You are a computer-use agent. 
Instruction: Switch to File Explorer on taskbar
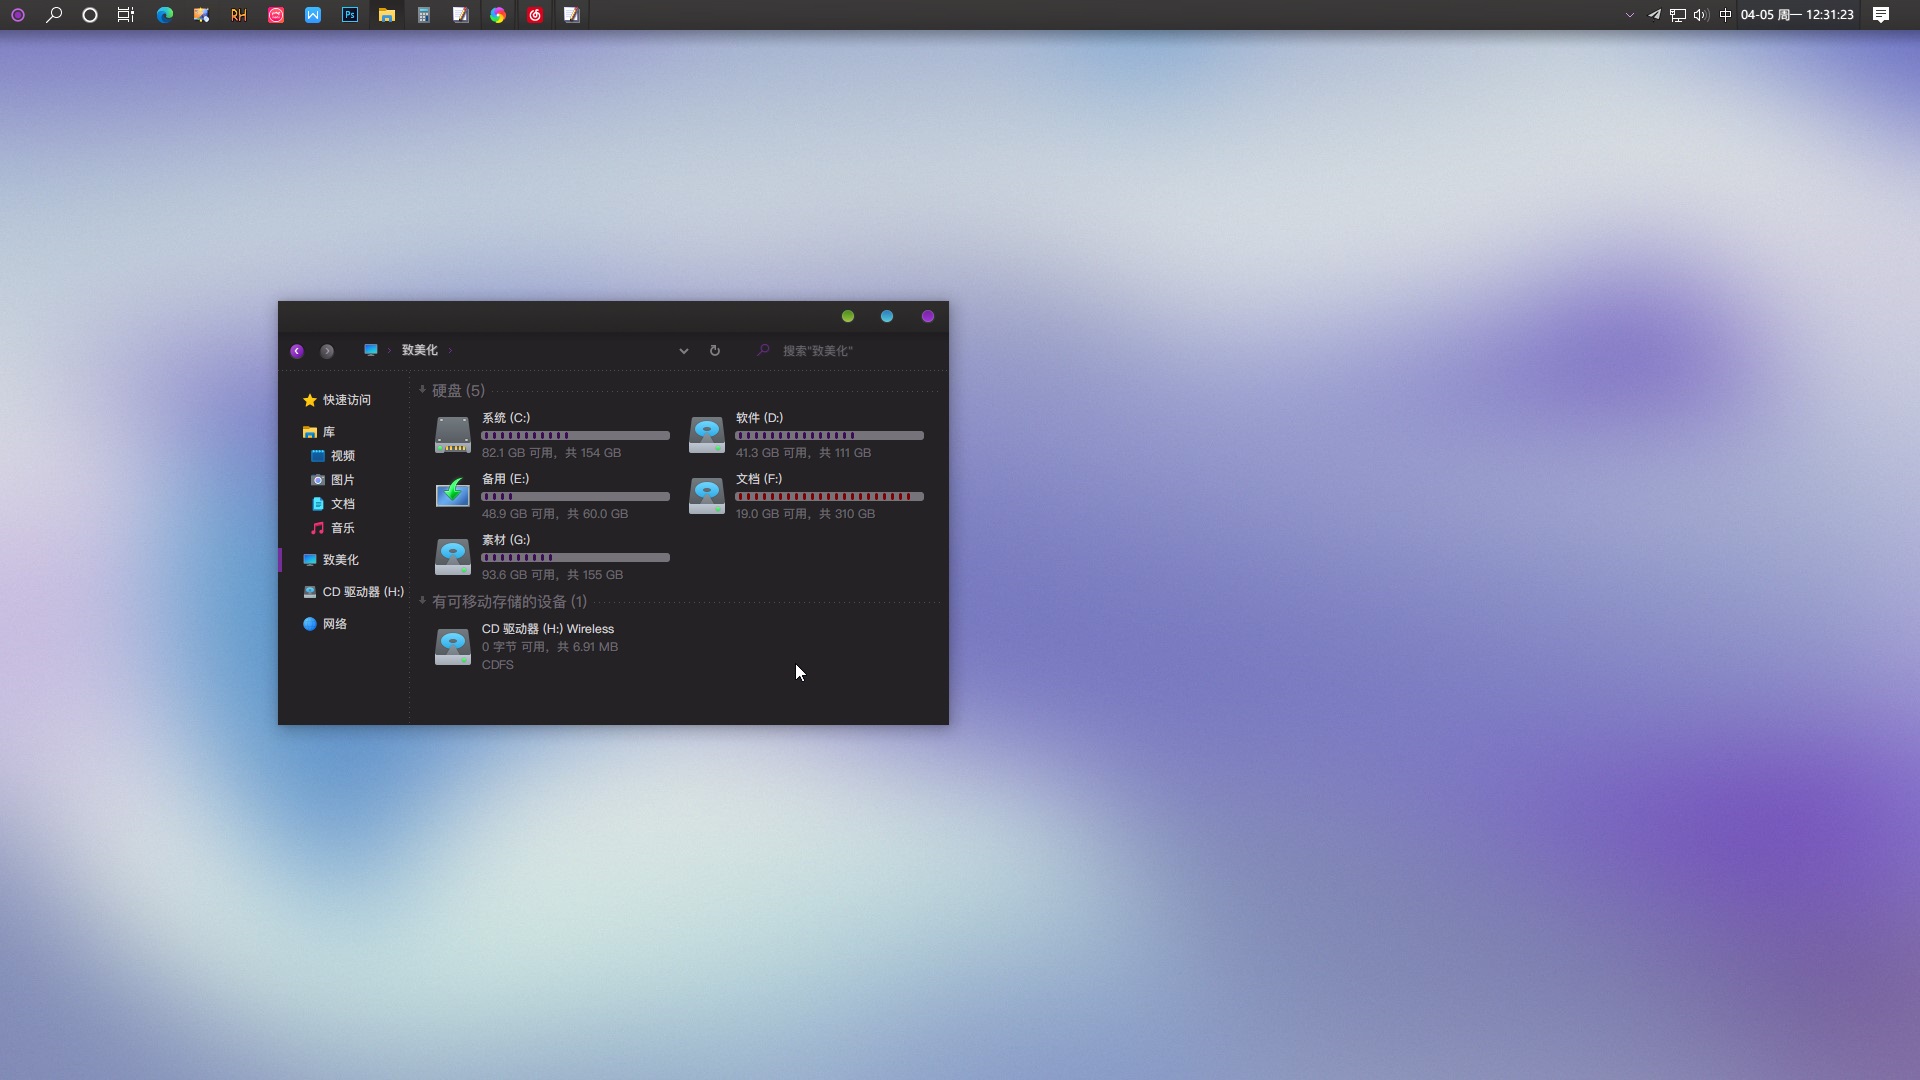click(387, 15)
